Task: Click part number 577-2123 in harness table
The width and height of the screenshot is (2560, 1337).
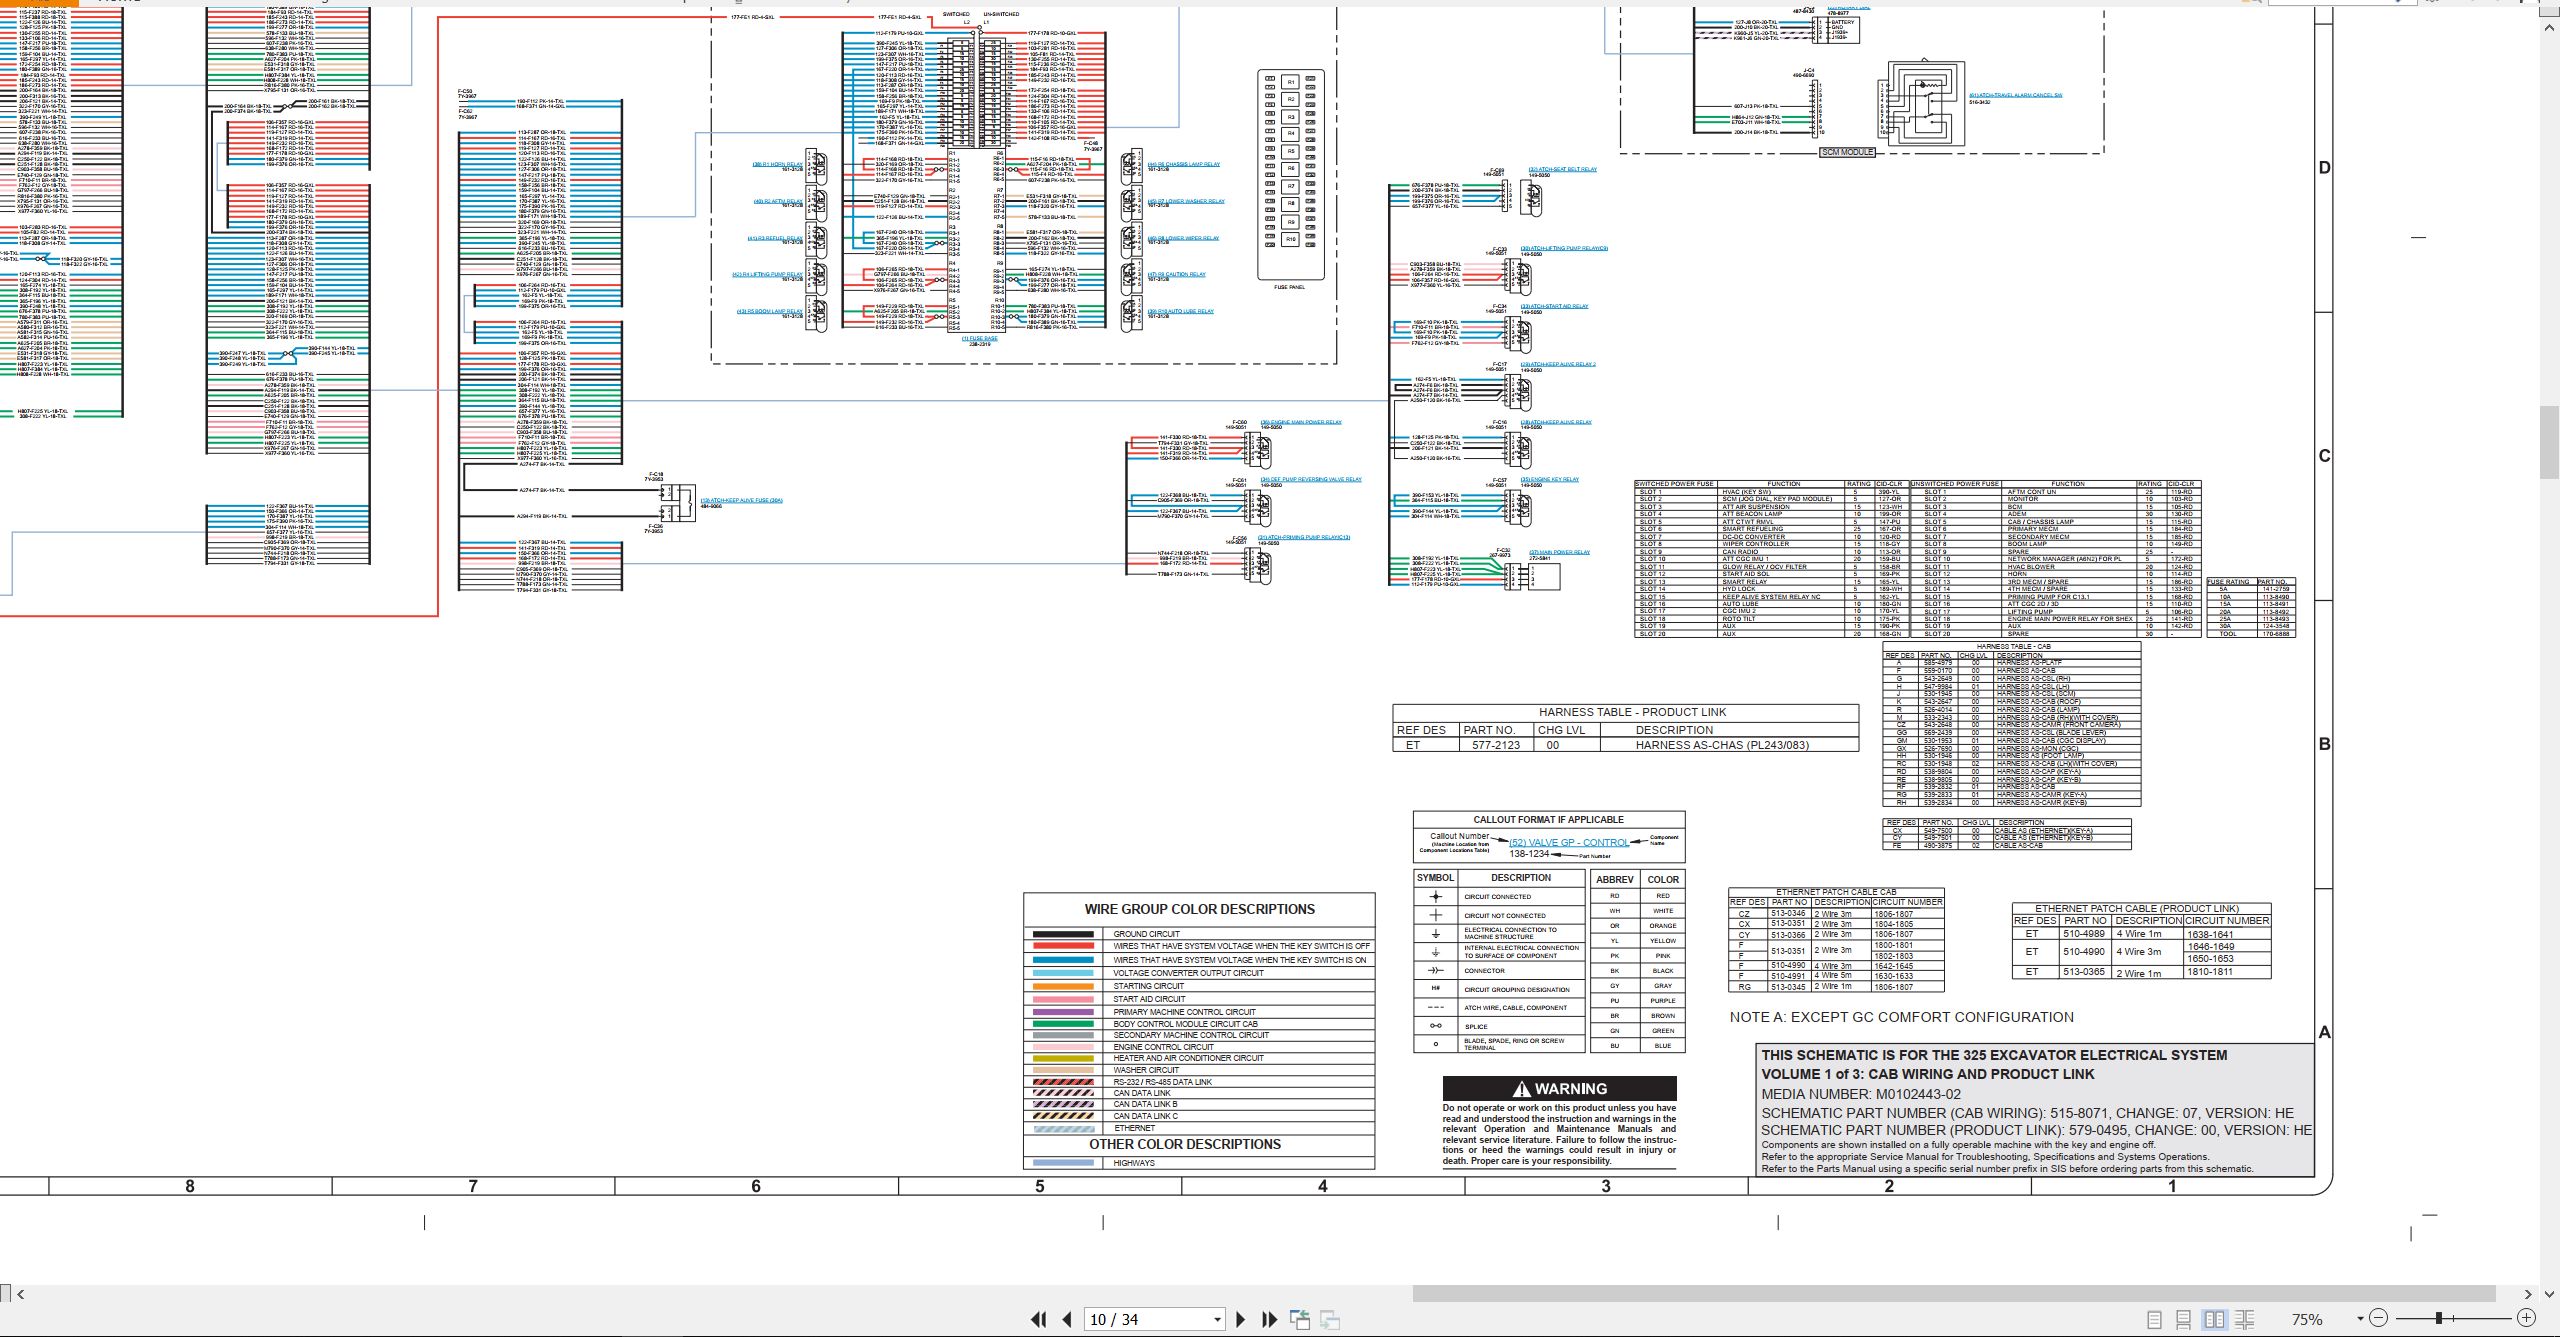Action: tap(1496, 745)
